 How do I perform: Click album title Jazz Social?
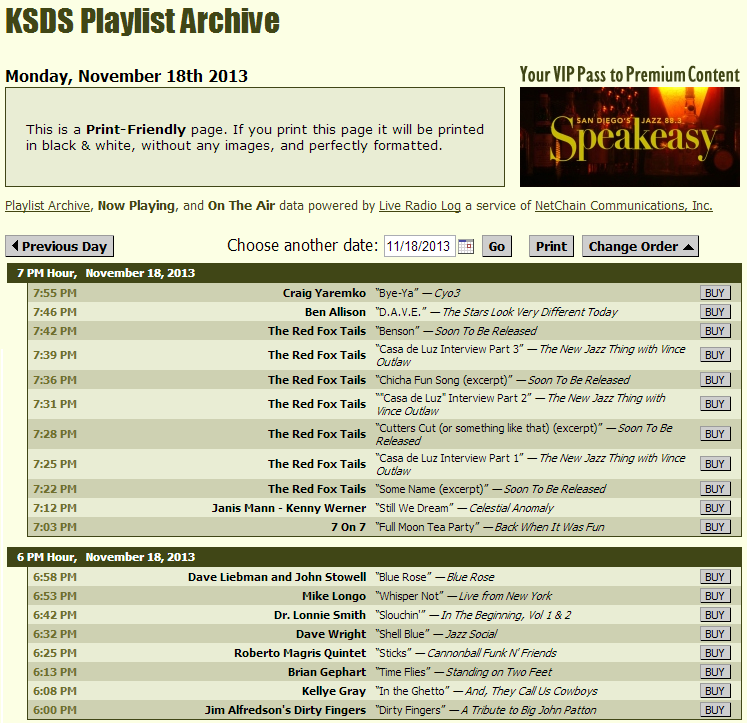coord(471,634)
